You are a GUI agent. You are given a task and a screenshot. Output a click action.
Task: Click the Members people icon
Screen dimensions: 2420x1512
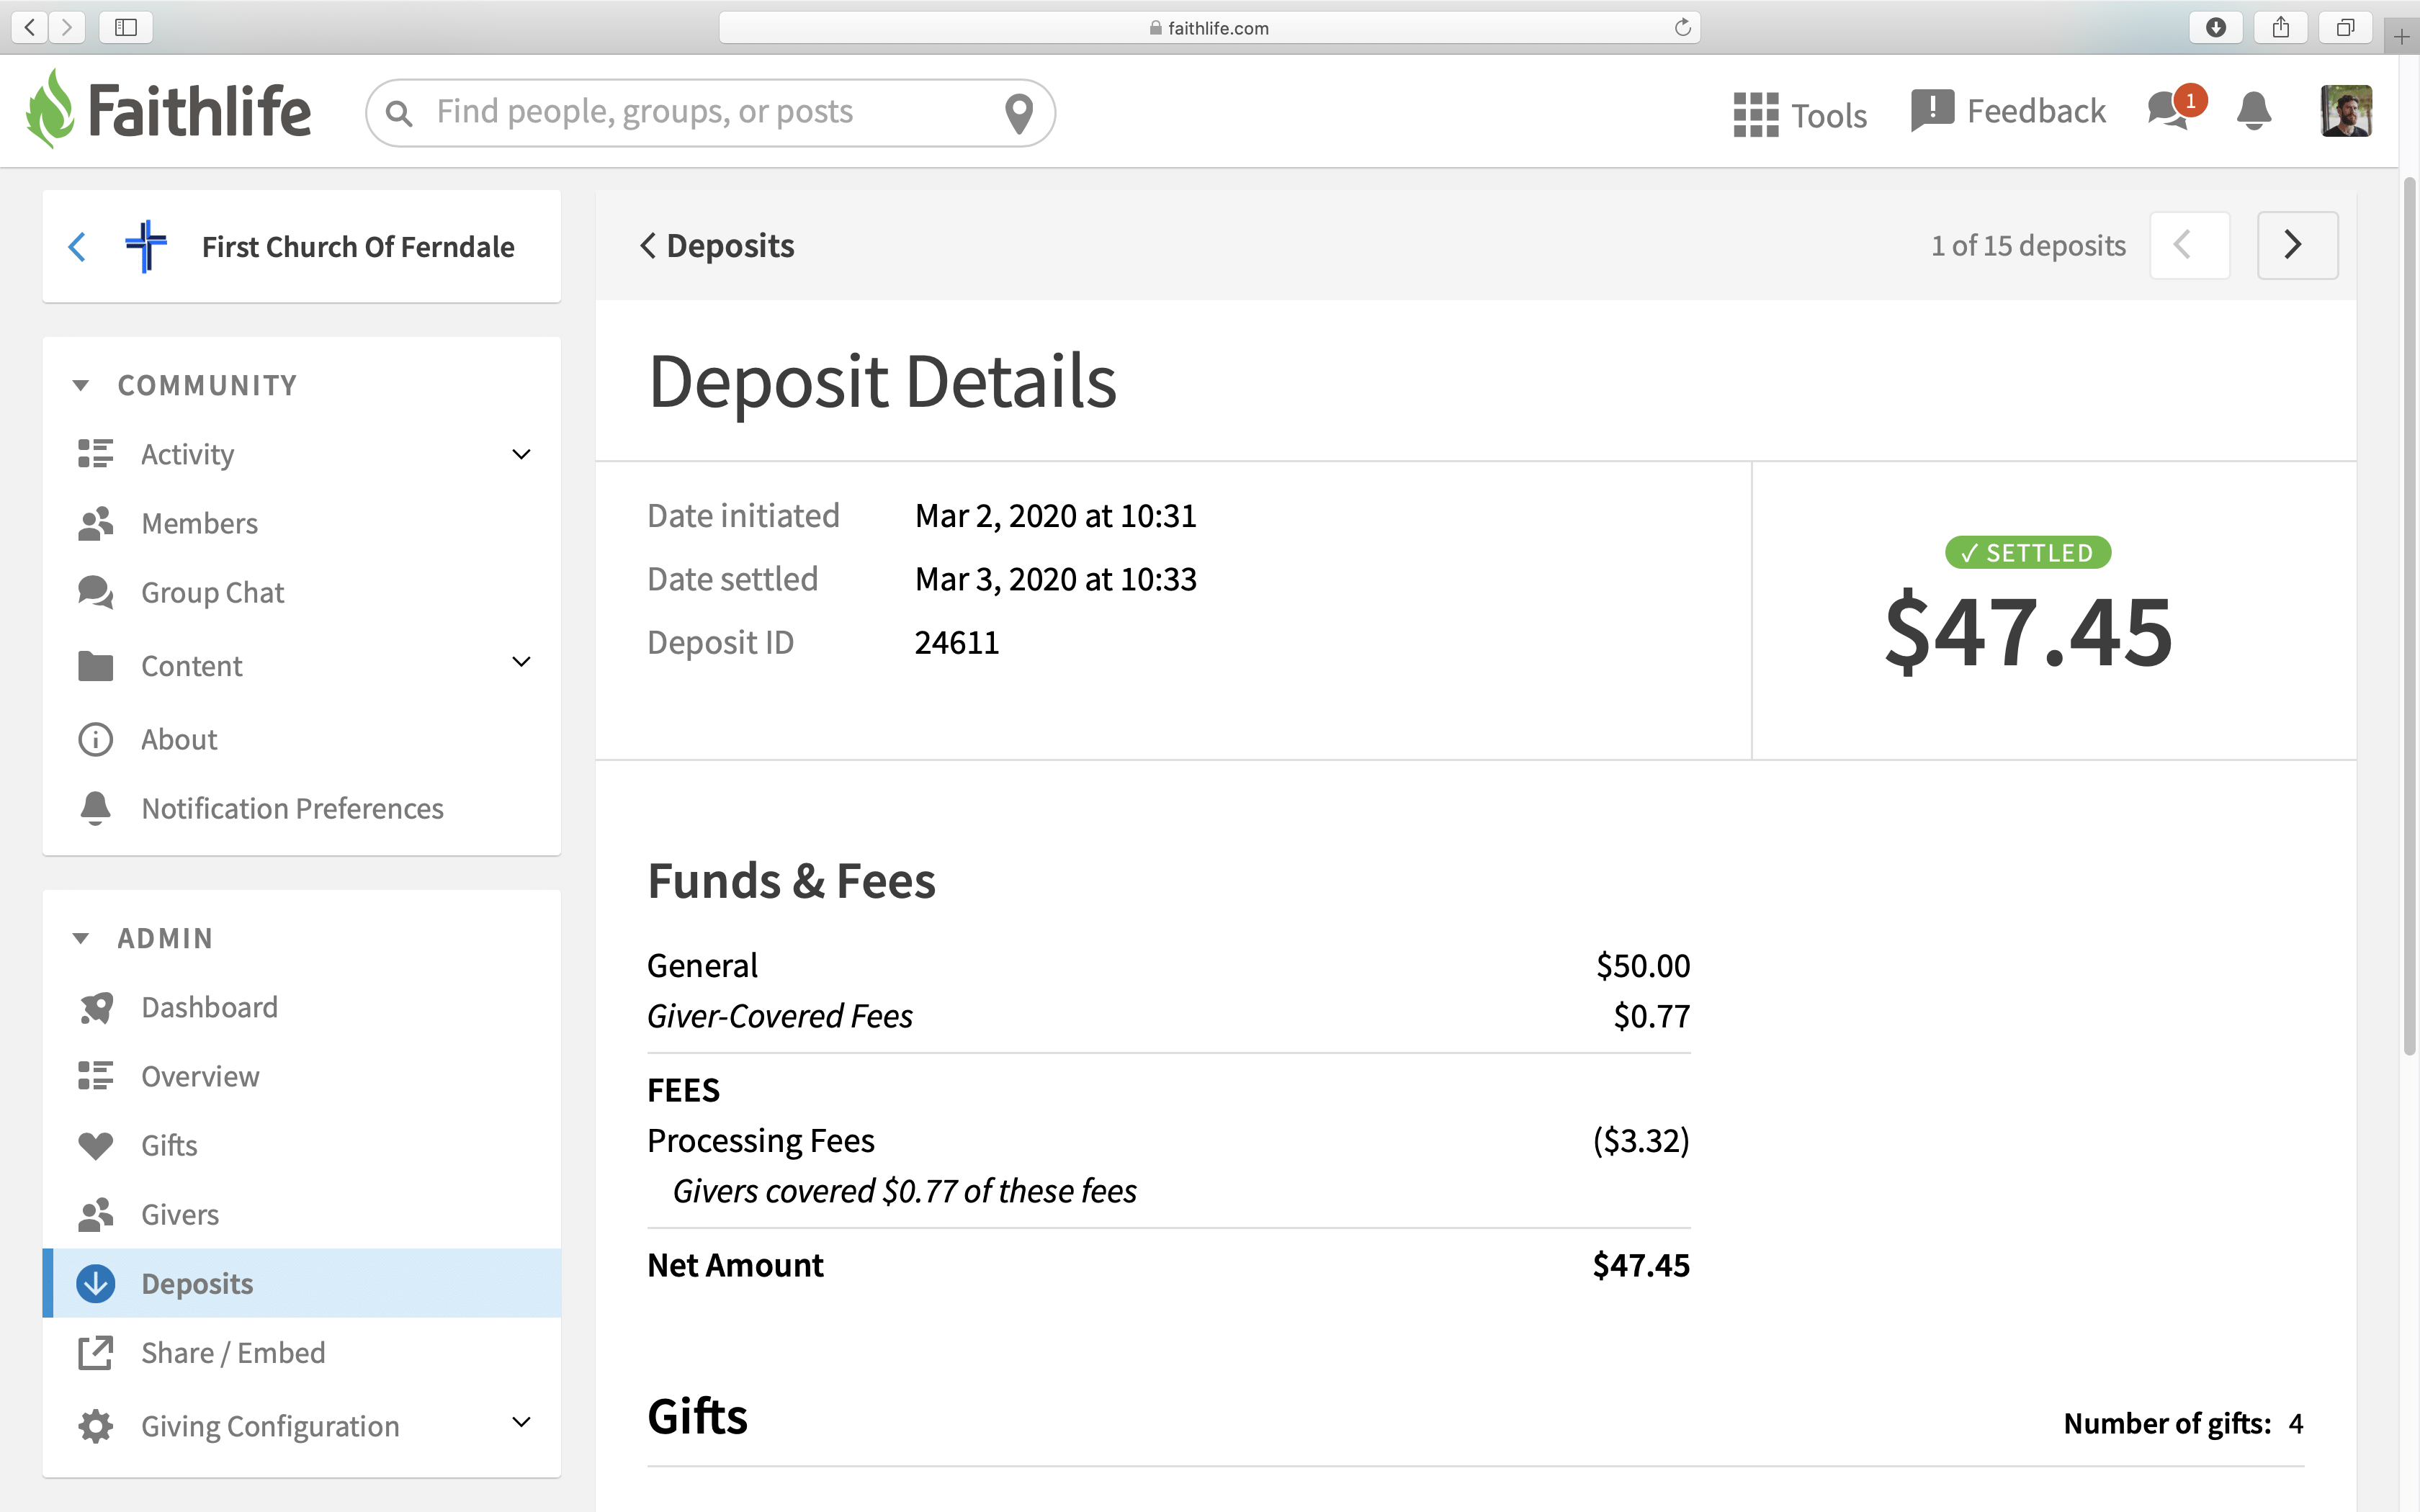click(95, 523)
